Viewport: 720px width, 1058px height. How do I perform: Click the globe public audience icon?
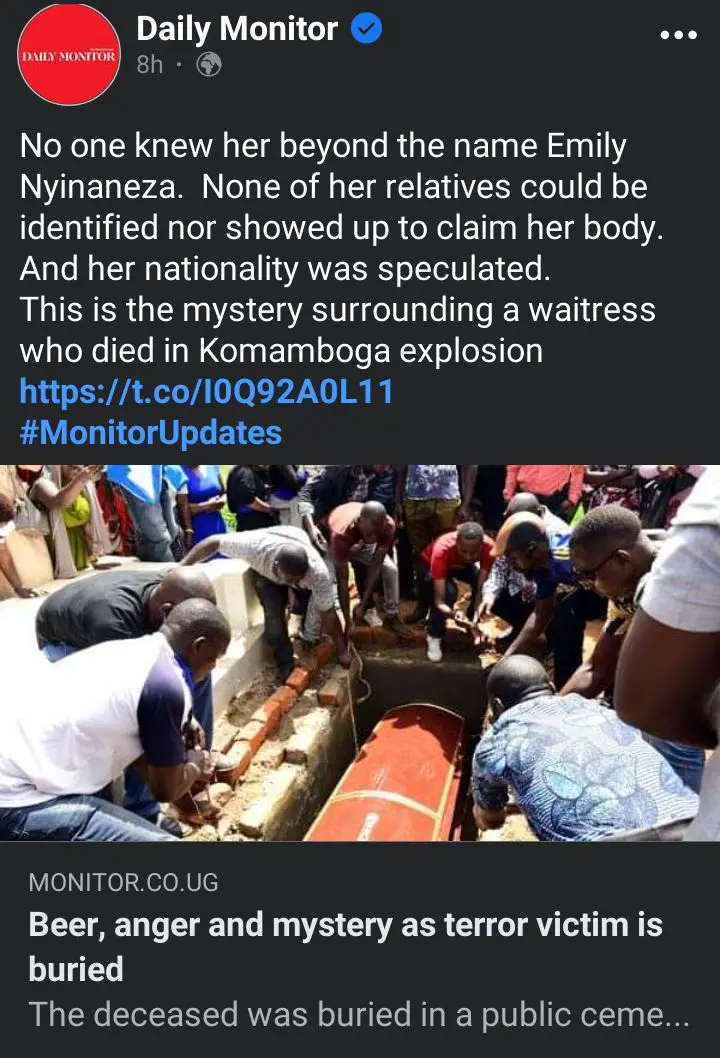pyautogui.click(x=209, y=65)
